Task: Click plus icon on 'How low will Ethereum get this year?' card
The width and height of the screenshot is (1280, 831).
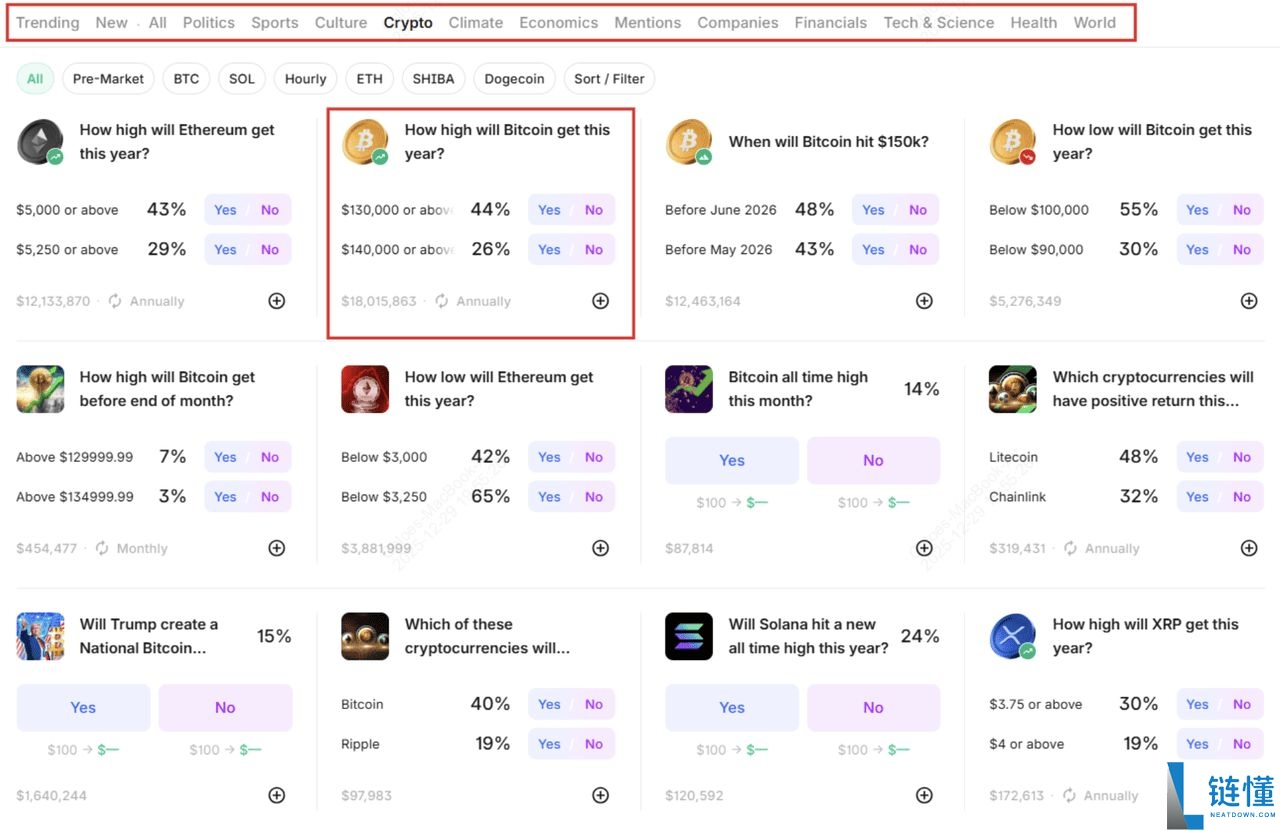Action: (600, 548)
